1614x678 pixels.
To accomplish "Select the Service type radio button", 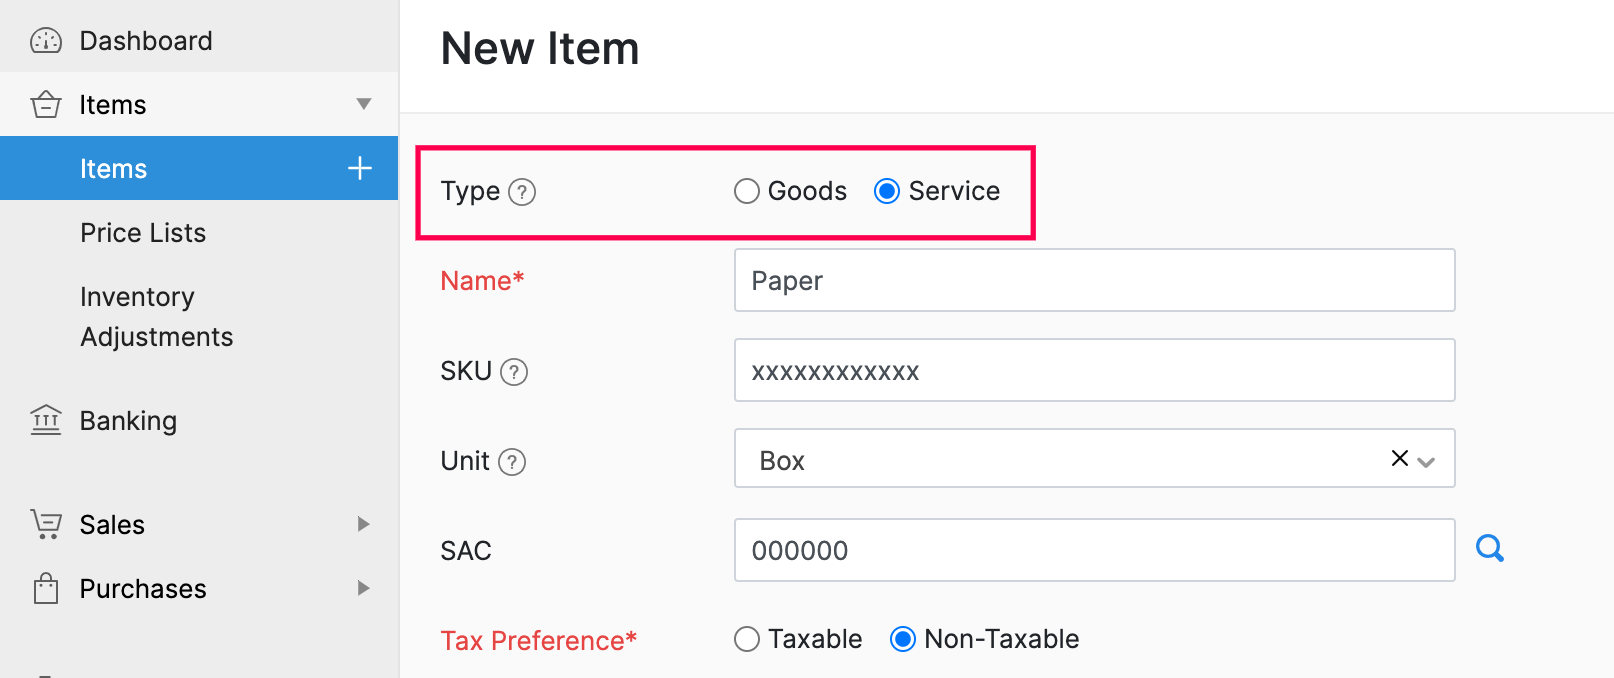I will [x=887, y=191].
